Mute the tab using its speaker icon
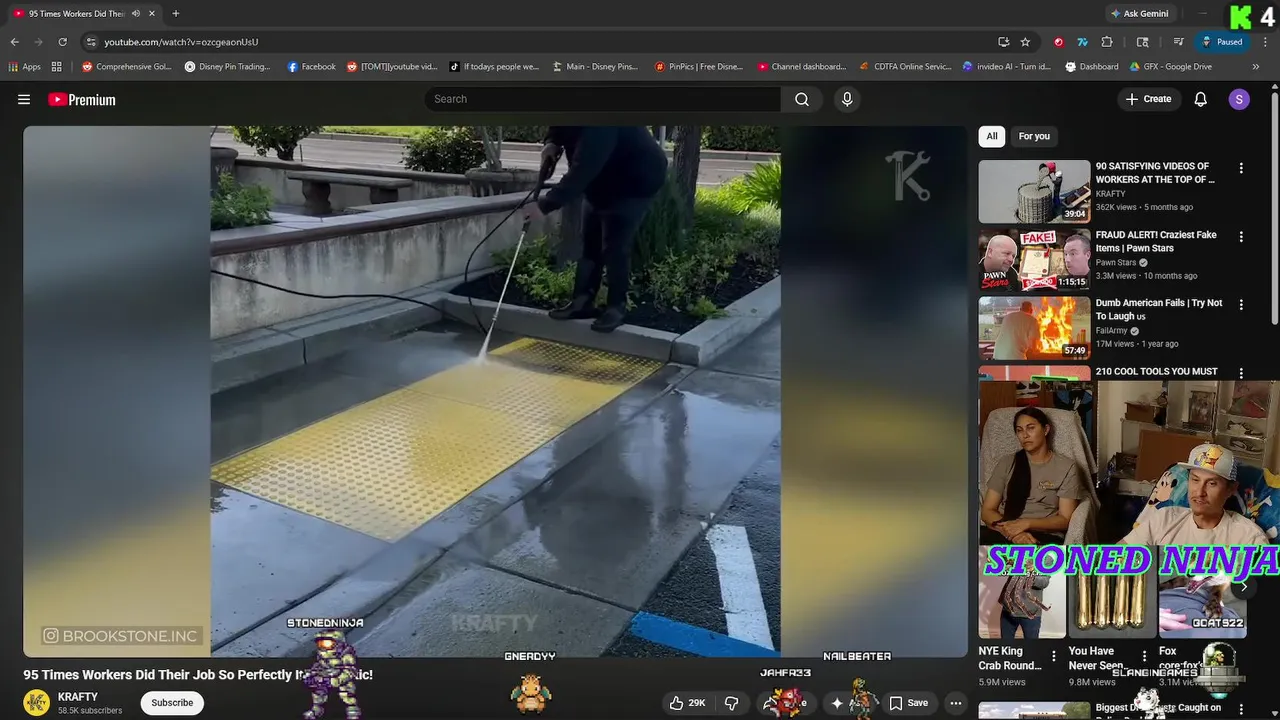 pyautogui.click(x=136, y=14)
